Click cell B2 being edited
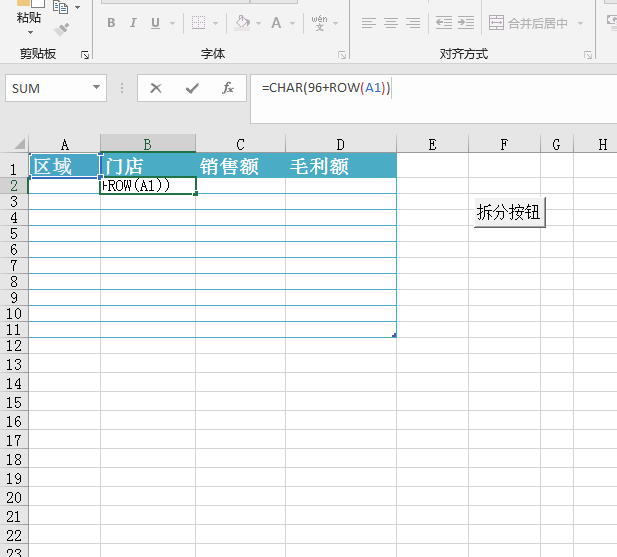 click(148, 186)
